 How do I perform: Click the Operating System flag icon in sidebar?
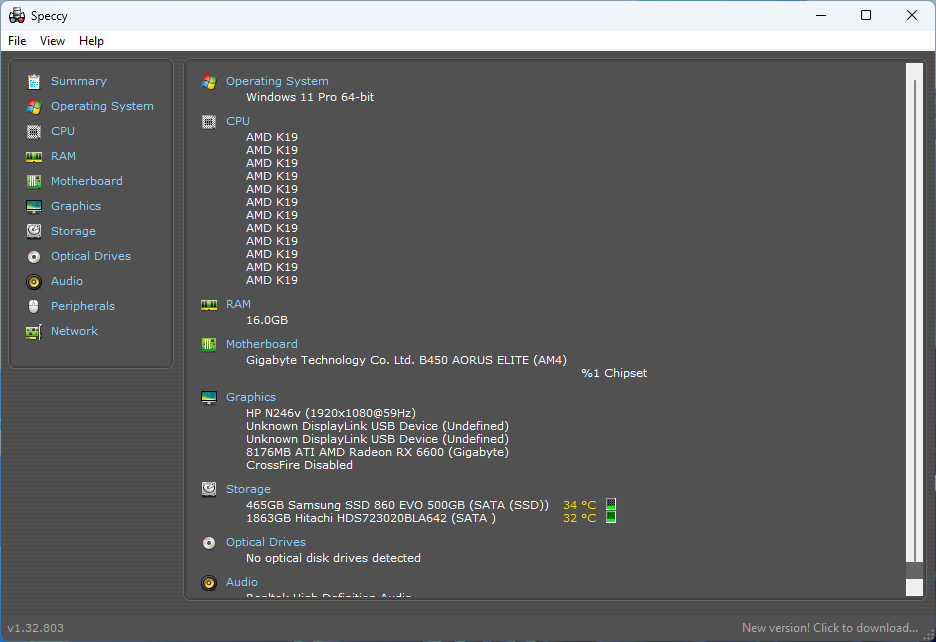coord(34,106)
